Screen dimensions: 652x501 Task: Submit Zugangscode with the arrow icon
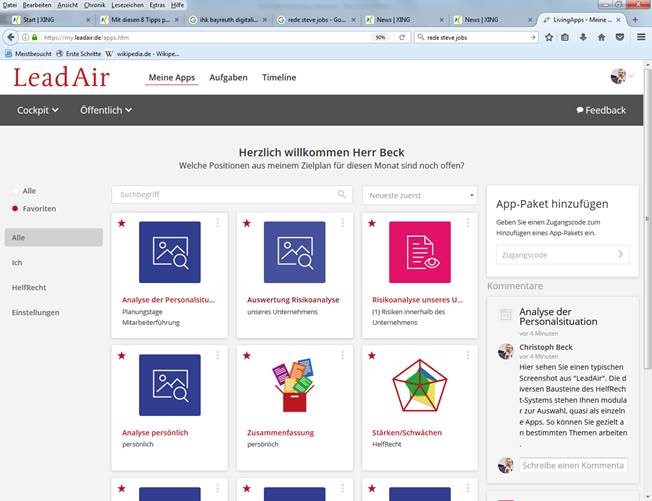[620, 255]
